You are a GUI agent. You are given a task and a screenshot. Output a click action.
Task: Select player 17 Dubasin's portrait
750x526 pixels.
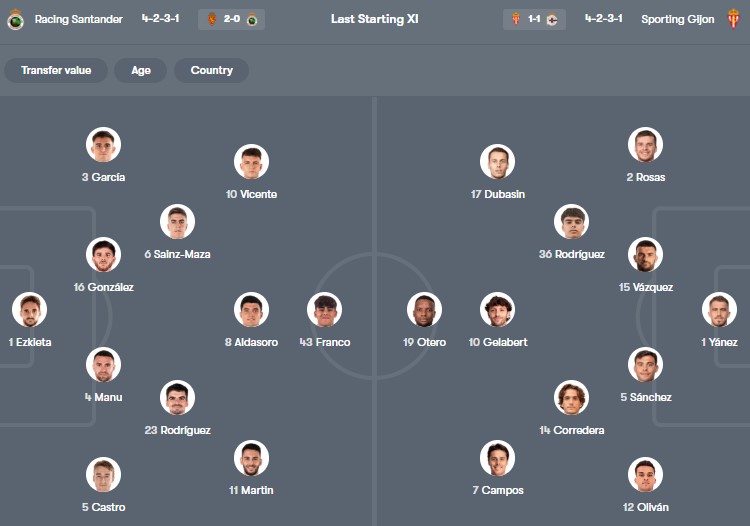point(497,162)
